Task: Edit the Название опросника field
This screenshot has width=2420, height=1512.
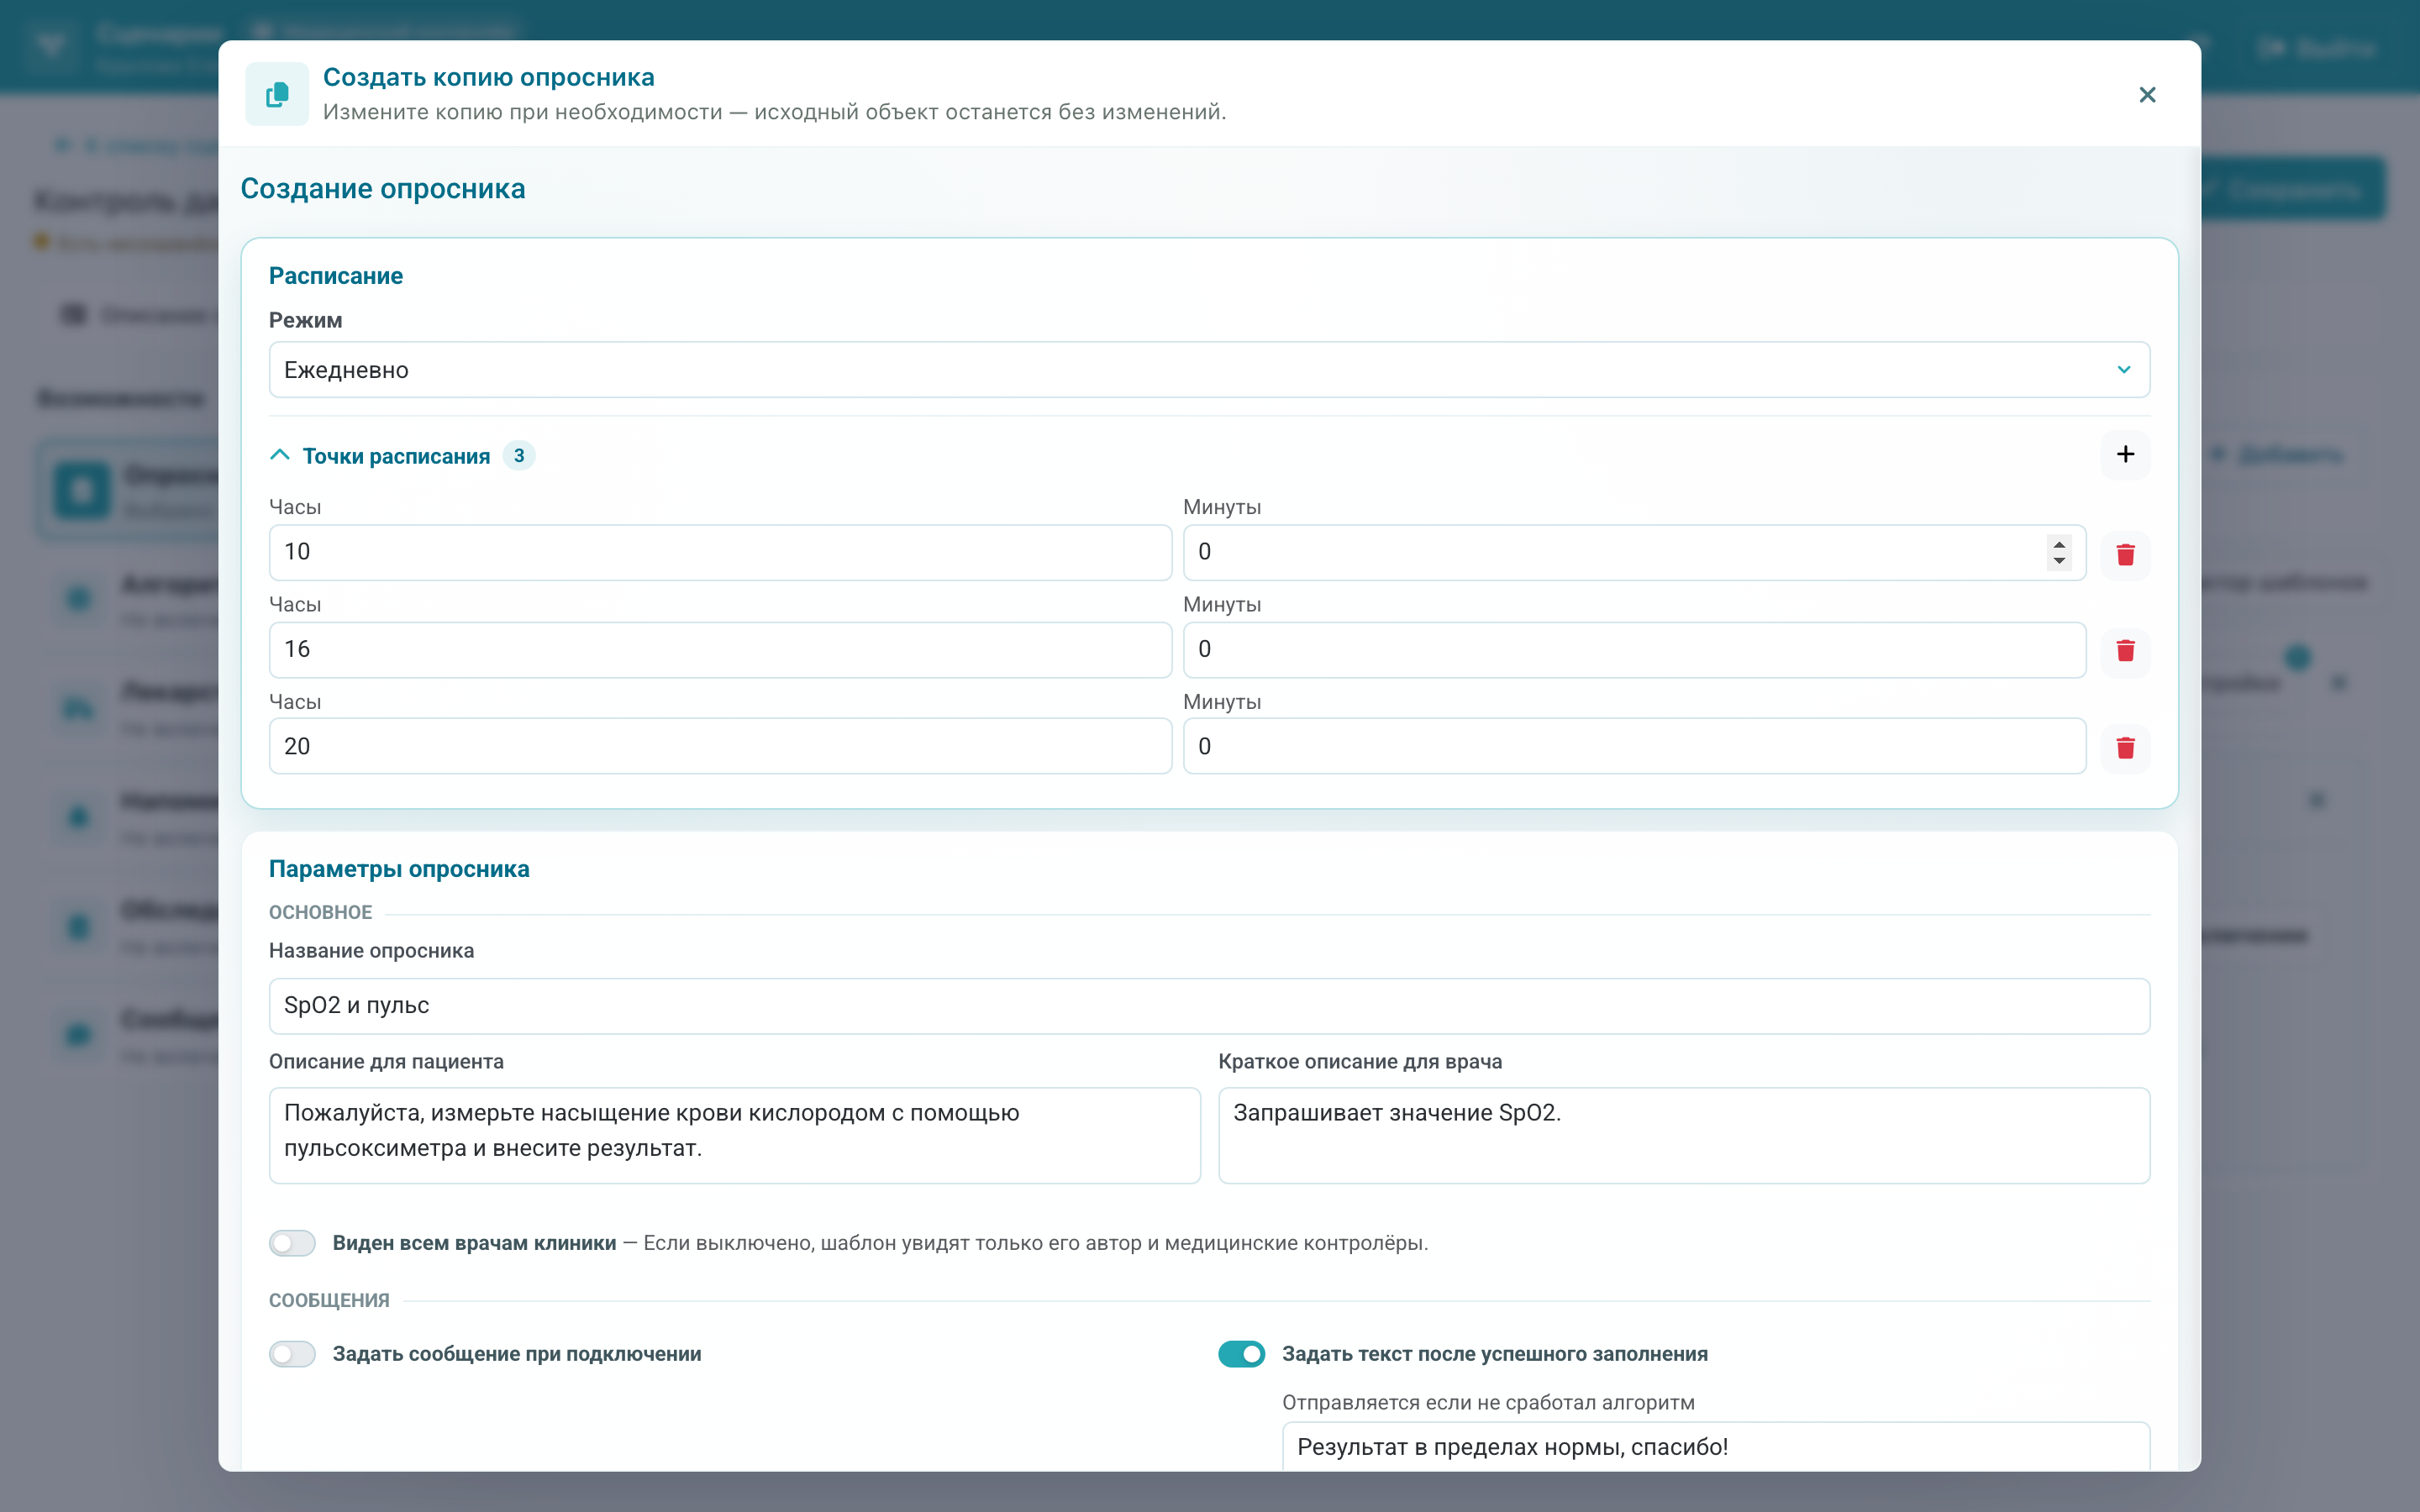Action: (1209, 1006)
